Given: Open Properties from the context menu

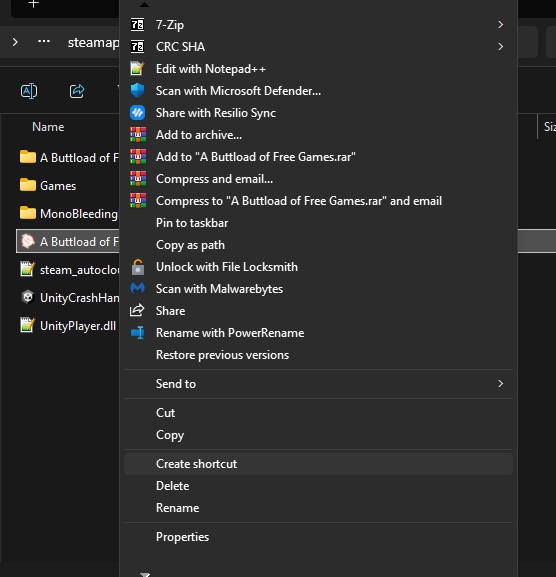Looking at the screenshot, I should [318, 537].
